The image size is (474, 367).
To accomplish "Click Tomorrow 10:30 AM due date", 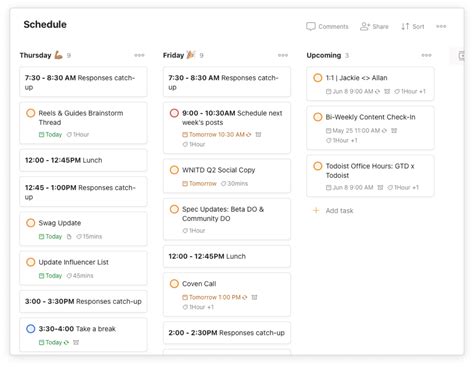I will [x=216, y=134].
